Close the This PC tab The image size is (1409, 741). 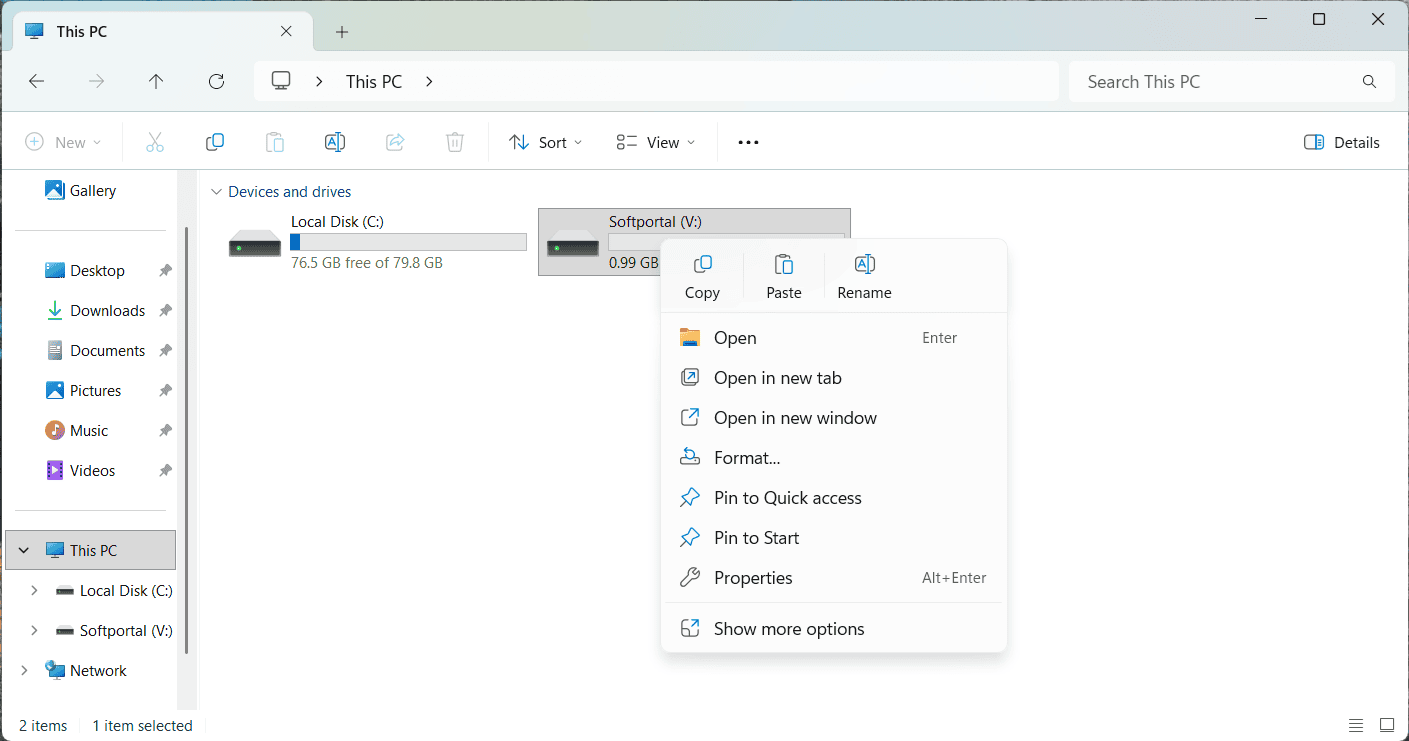[286, 31]
